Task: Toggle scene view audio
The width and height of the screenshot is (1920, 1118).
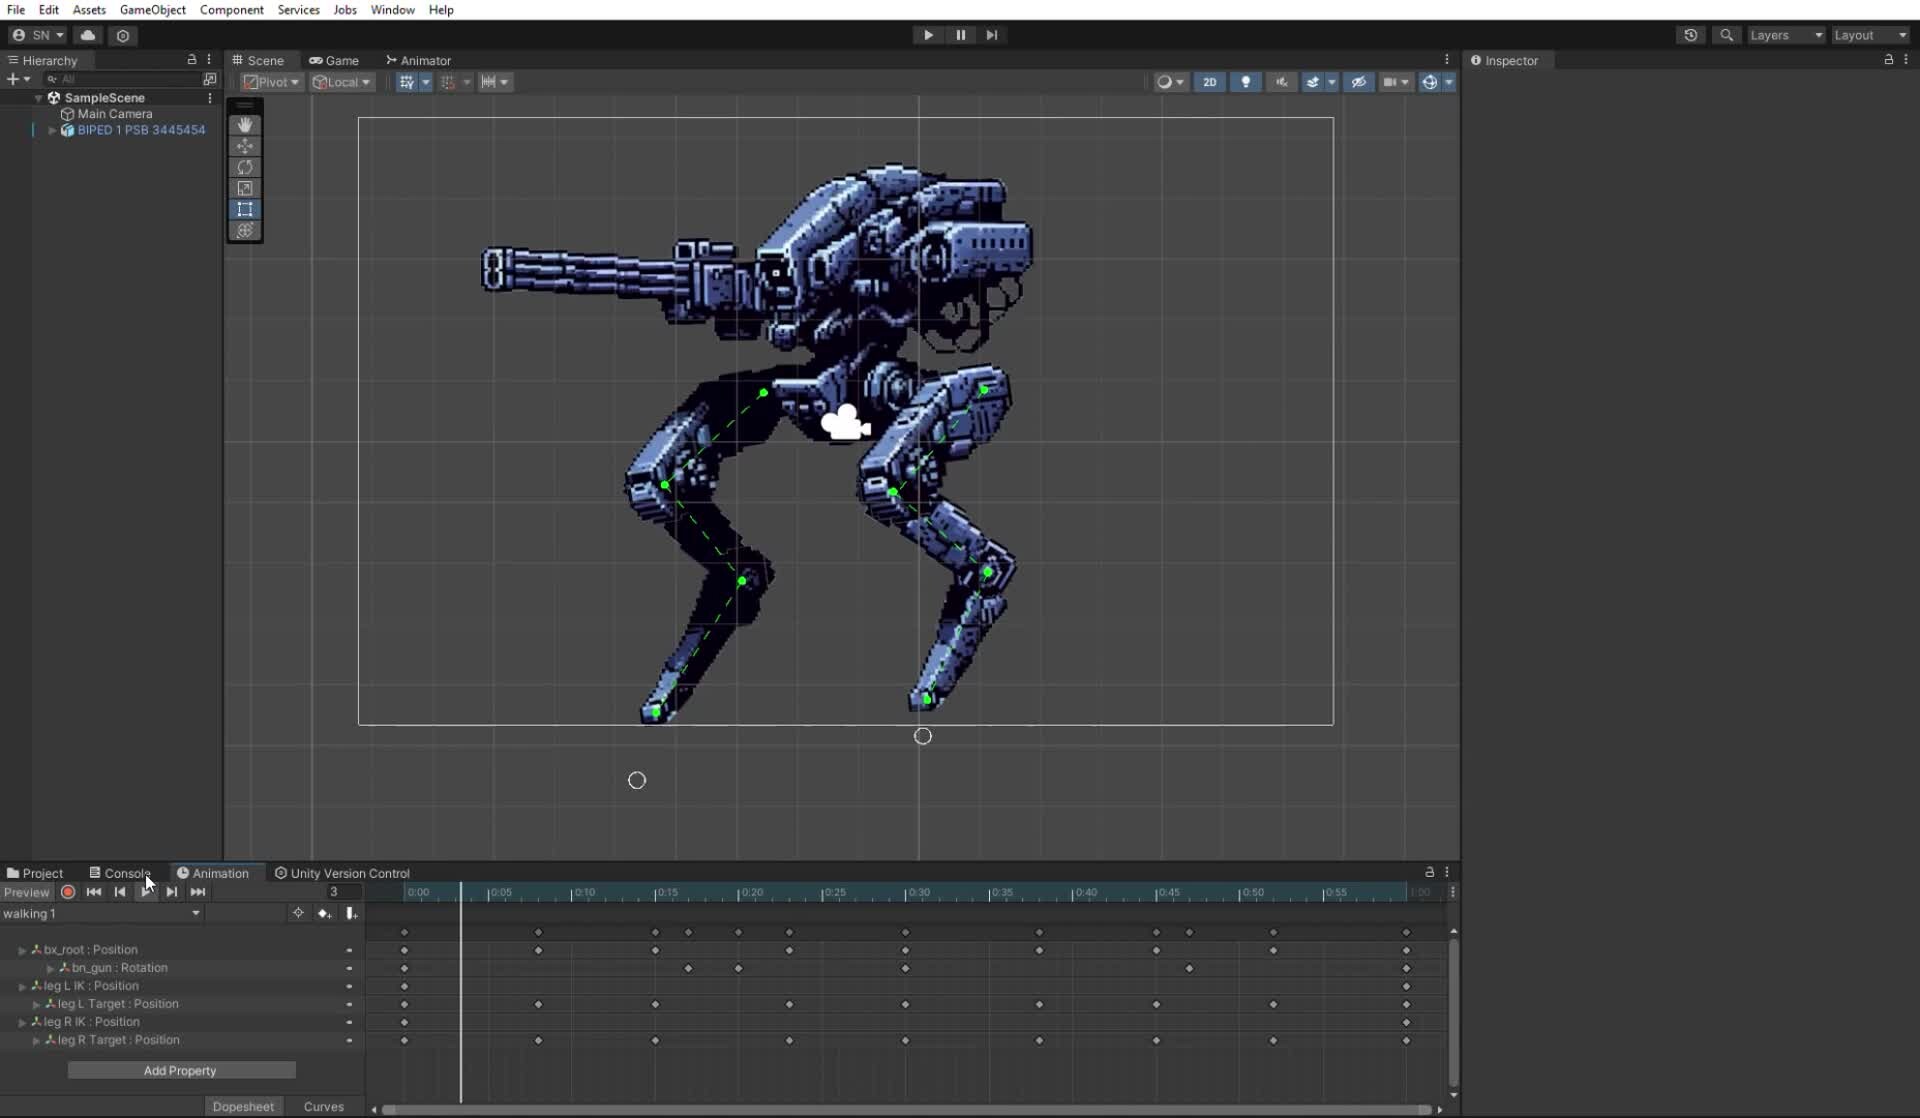Action: (1281, 82)
